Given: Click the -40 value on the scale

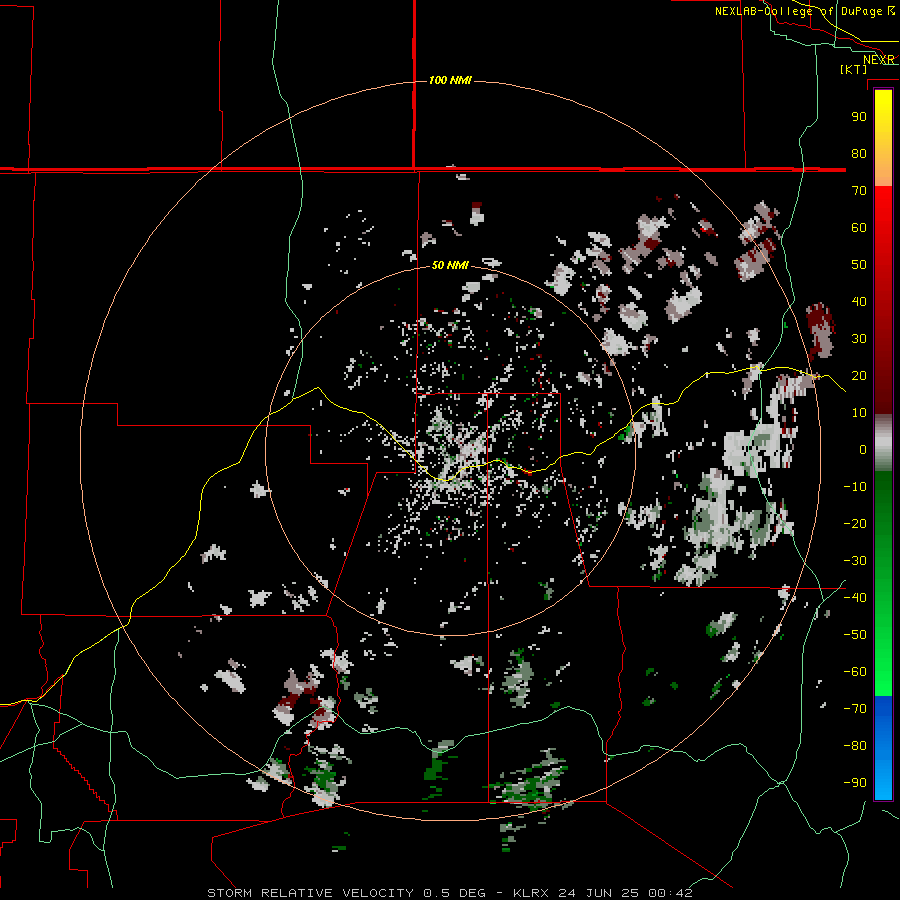Looking at the screenshot, I should pyautogui.click(x=856, y=598).
